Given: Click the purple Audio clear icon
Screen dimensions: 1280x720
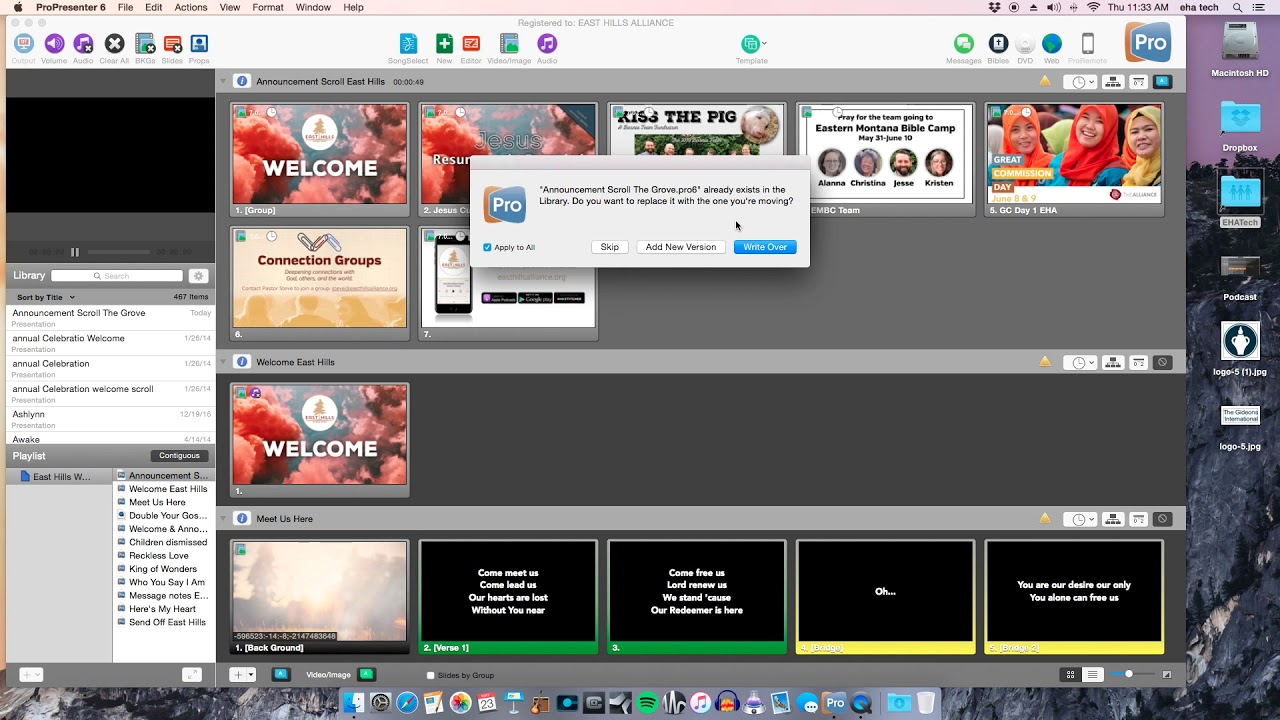Looking at the screenshot, I should pos(83,44).
